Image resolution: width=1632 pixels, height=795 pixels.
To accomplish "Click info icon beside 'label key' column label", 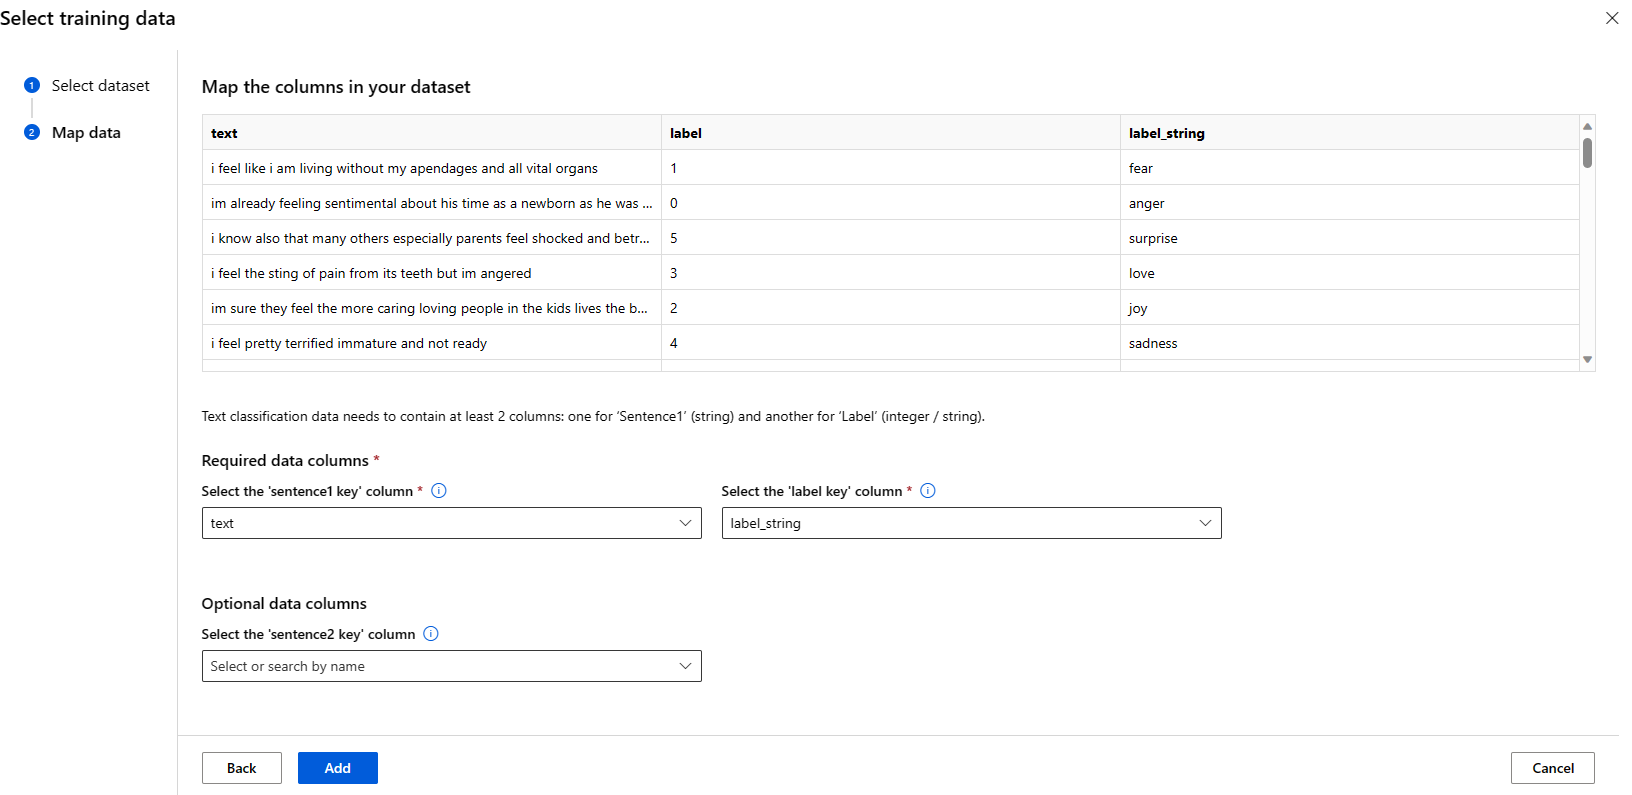I will pos(928,491).
